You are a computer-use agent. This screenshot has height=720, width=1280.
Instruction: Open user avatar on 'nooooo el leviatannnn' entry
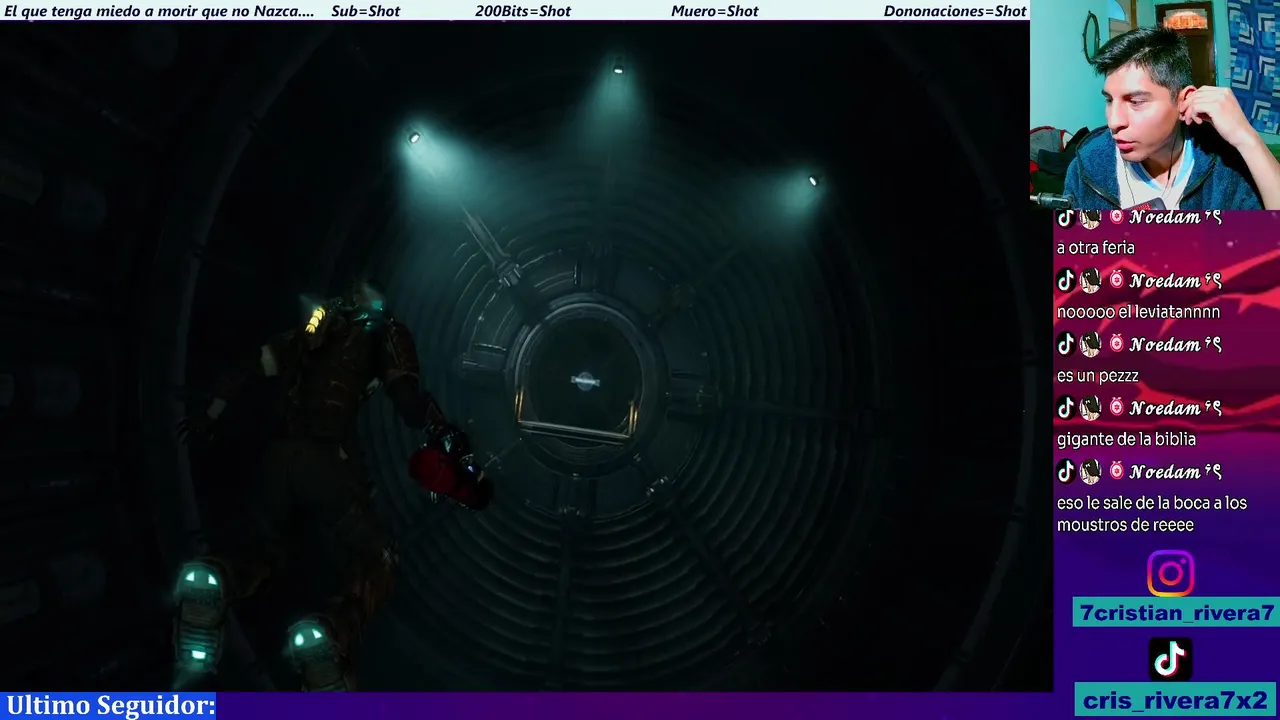[1091, 281]
